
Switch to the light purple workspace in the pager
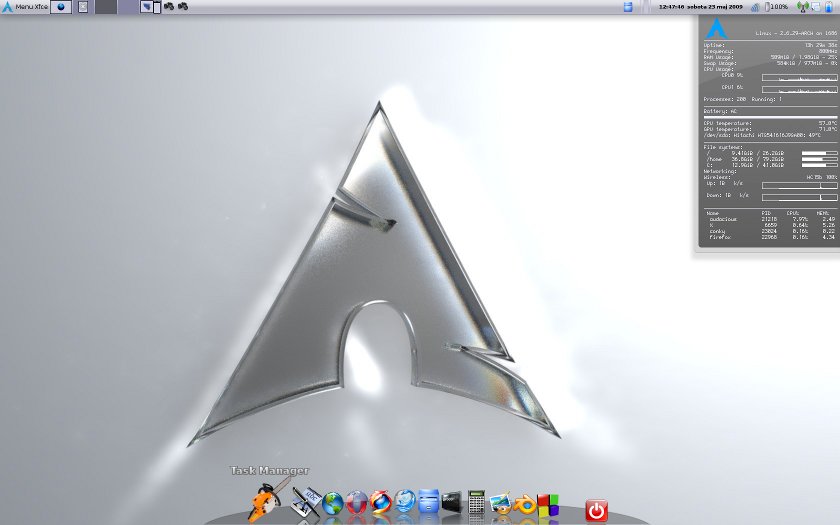(128, 7)
